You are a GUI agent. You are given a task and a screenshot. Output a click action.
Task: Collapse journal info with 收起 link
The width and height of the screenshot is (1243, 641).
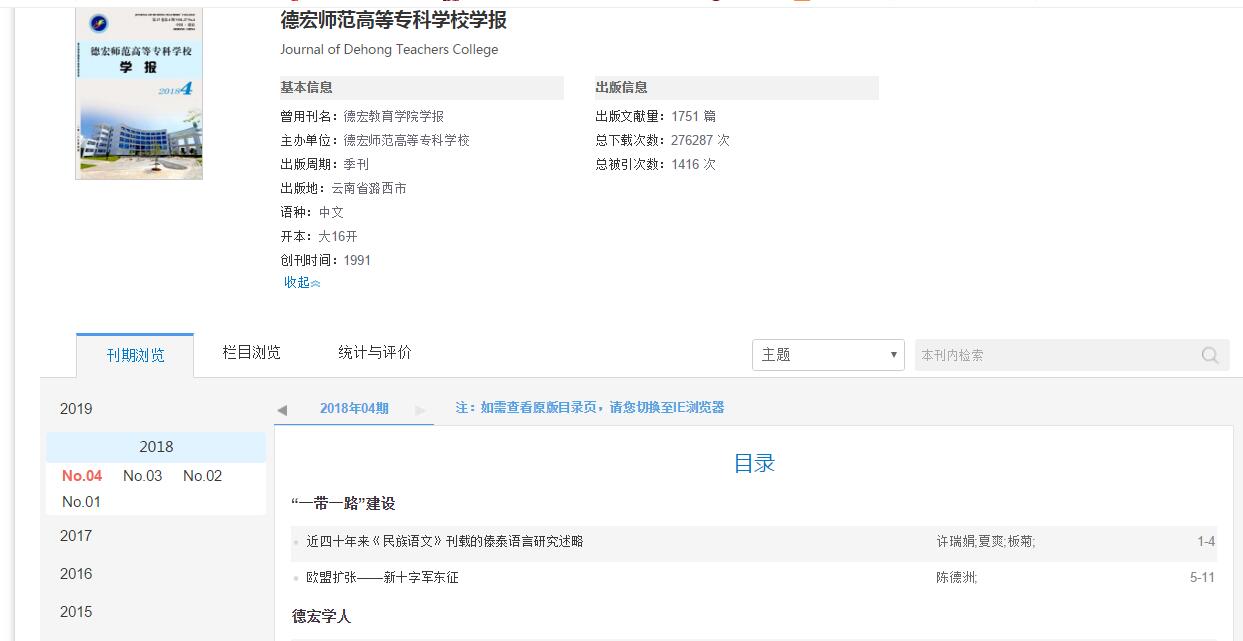coord(301,283)
